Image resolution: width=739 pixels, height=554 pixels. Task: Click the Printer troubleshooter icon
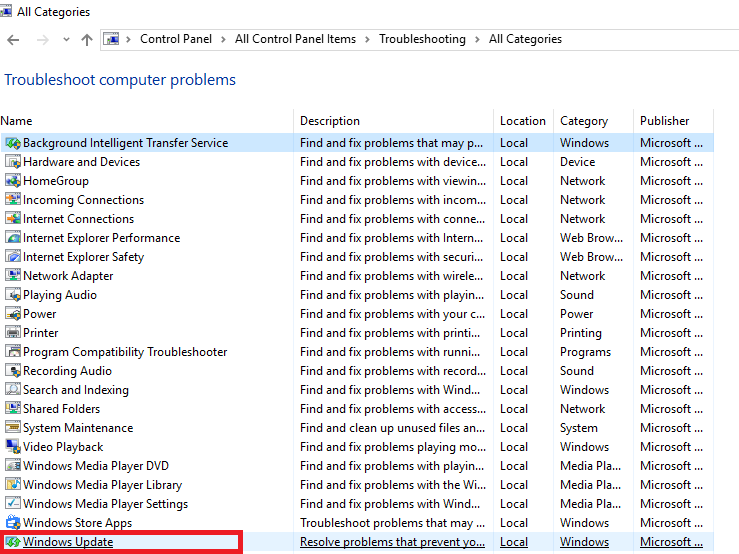pyautogui.click(x=13, y=332)
